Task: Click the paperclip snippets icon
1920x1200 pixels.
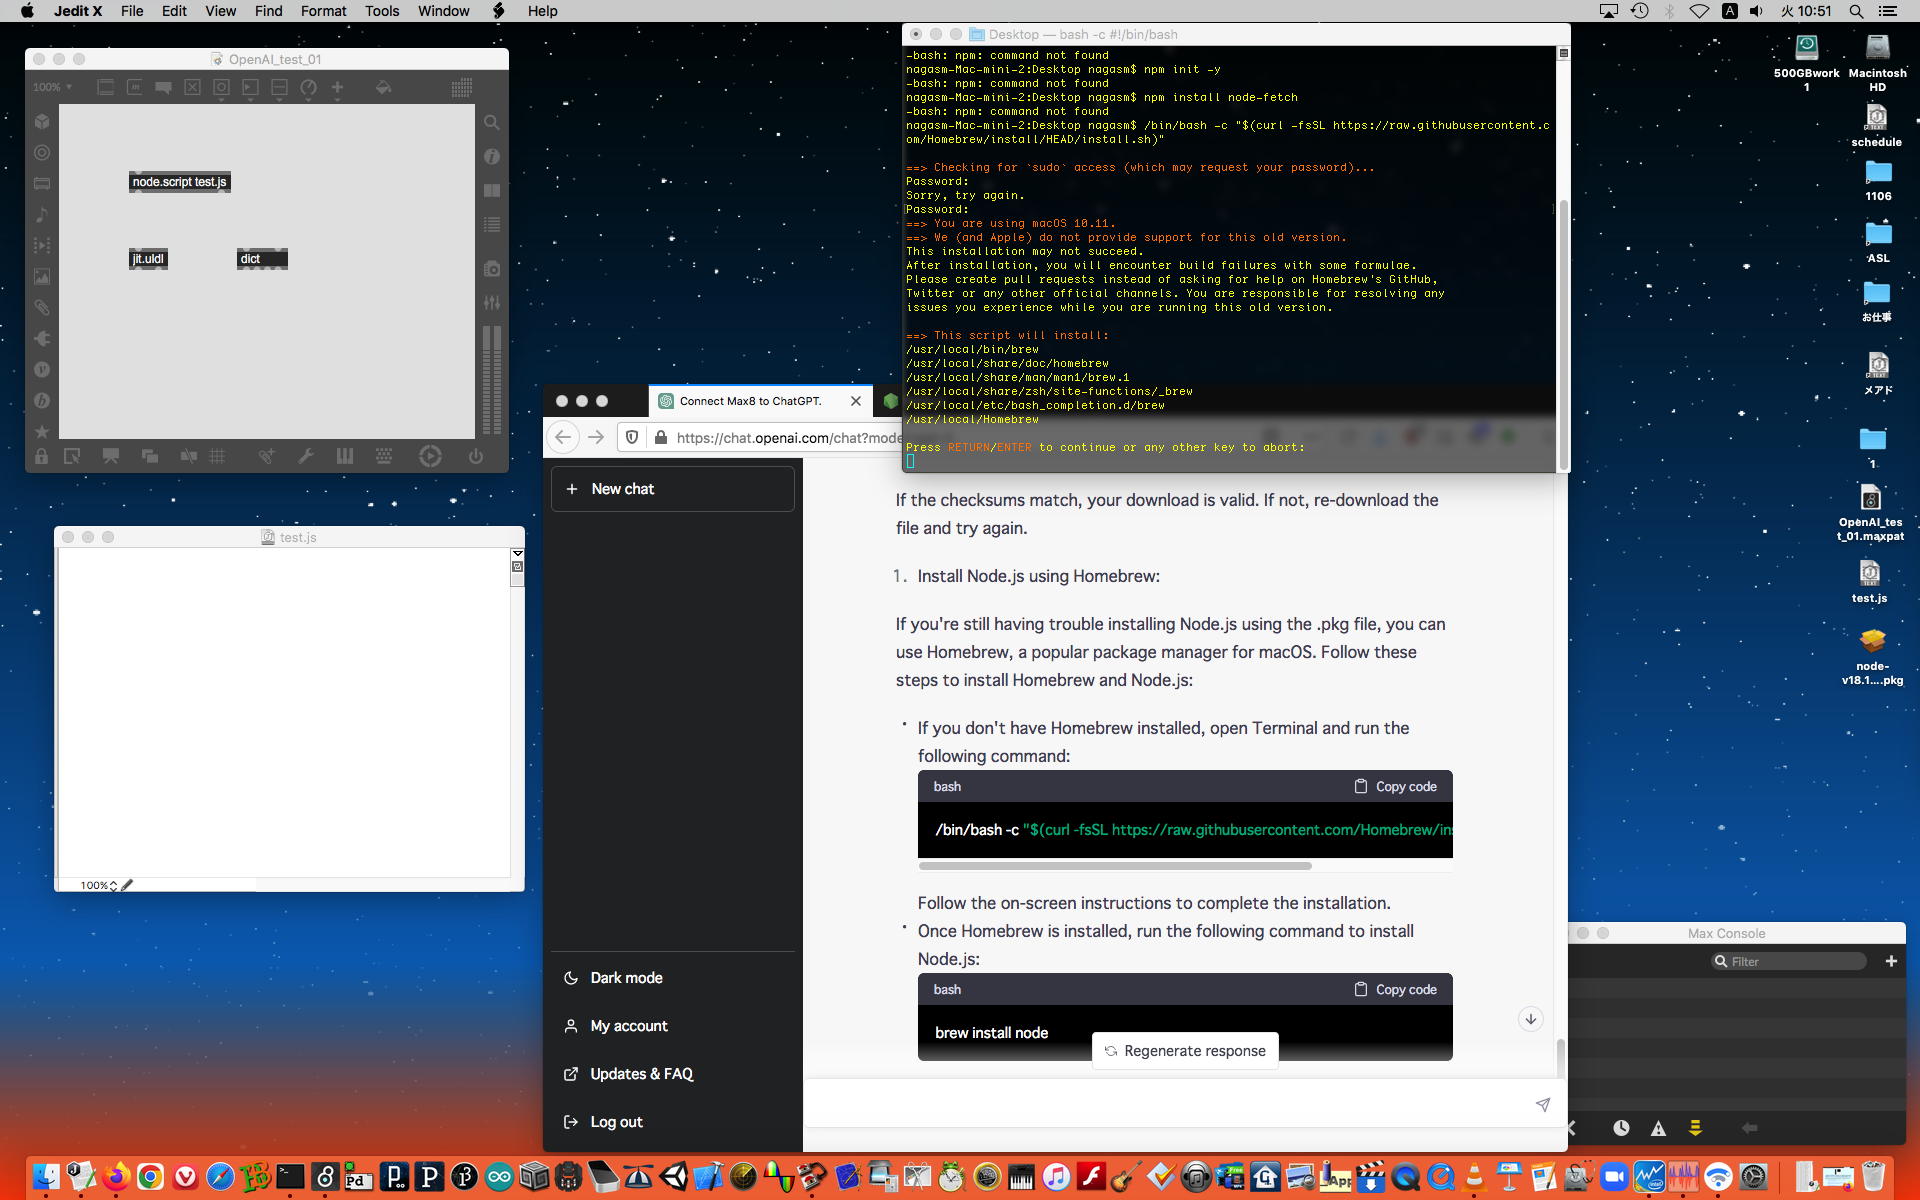Action: (42, 308)
